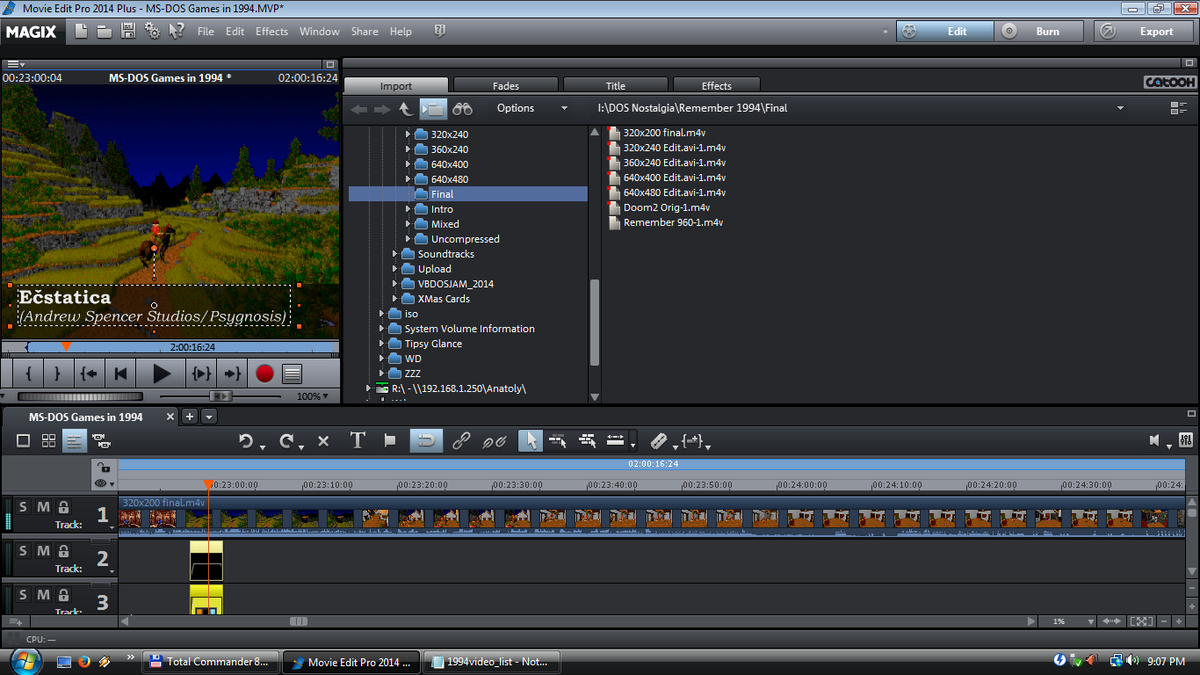Change the media pool list view mode
This screenshot has width=1200, height=675.
click(1179, 108)
